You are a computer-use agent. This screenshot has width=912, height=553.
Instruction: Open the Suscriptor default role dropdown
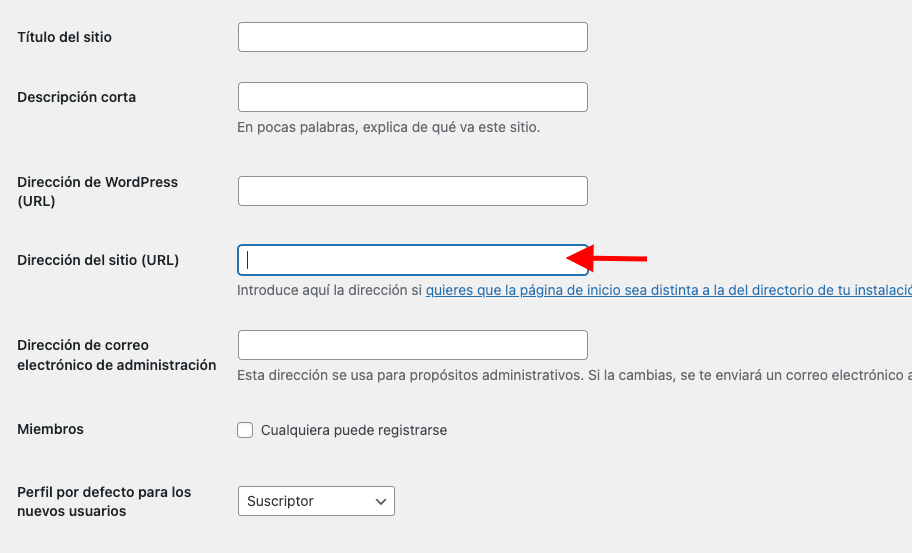(316, 501)
